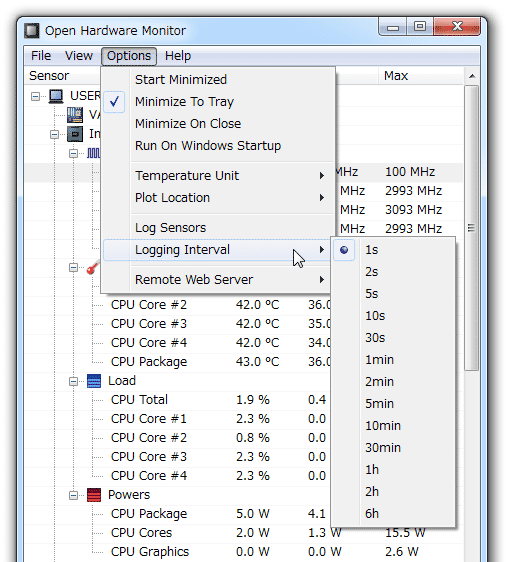The image size is (509, 562).
Task: Collapse the CPU tree node
Action: point(54,134)
